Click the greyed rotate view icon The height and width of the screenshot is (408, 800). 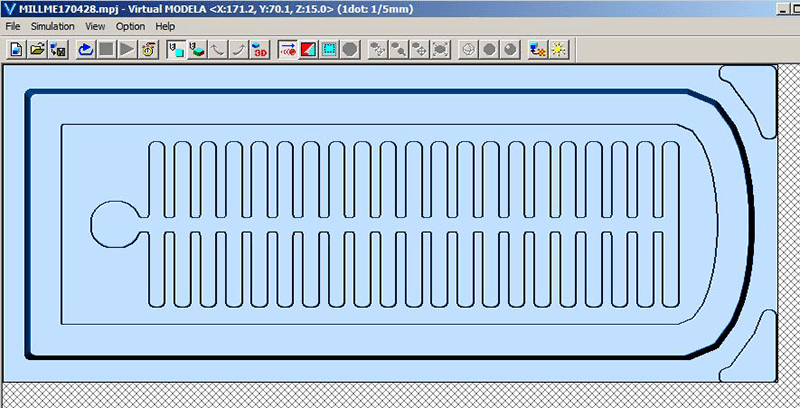[x=378, y=49]
